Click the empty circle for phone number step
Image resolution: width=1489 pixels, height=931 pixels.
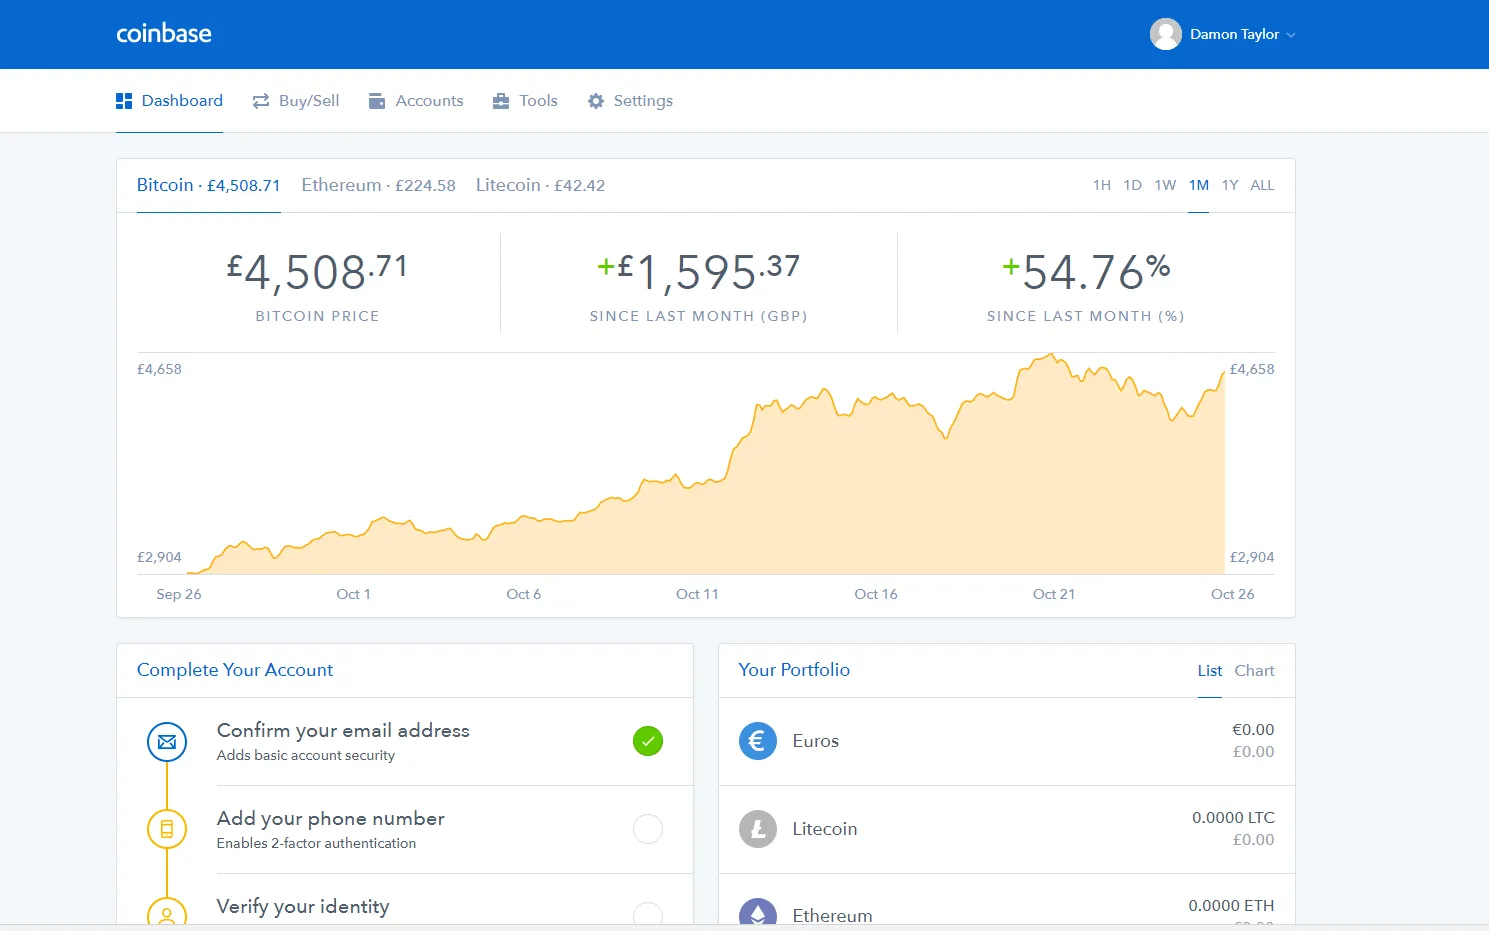(648, 829)
